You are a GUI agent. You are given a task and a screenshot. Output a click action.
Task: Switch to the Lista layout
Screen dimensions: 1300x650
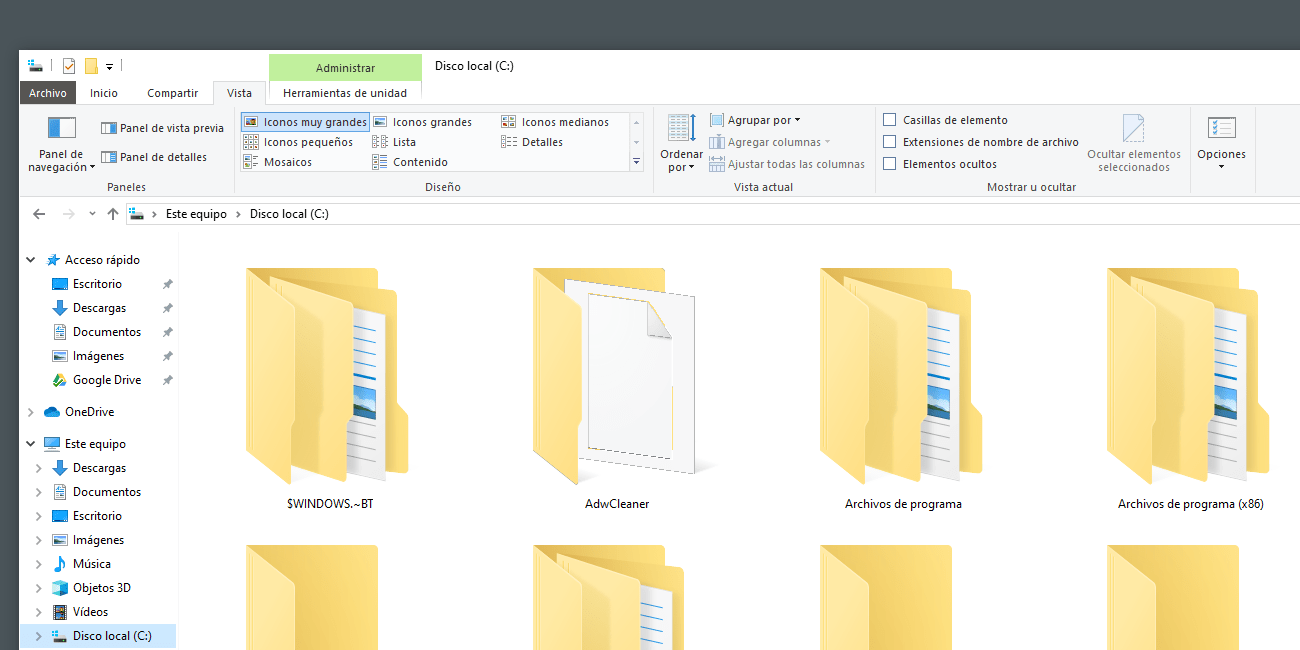point(394,142)
